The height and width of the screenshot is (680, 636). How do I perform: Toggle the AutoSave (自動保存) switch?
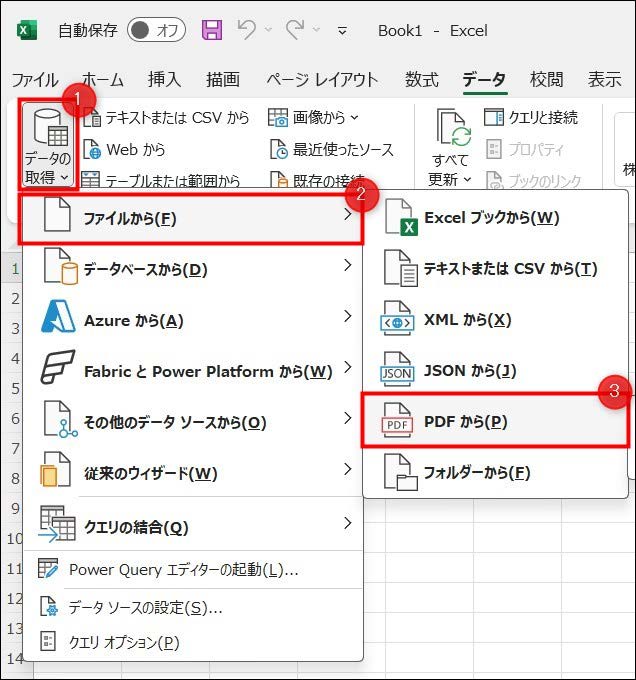pos(157,30)
